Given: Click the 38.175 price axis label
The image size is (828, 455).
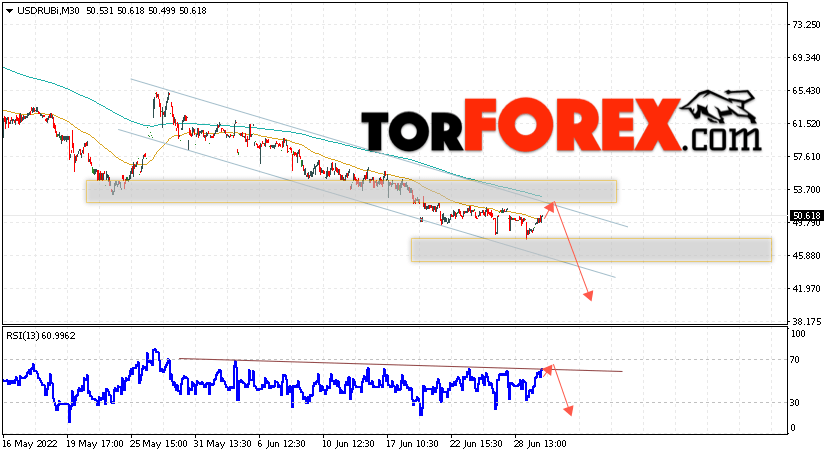Looking at the screenshot, I should pyautogui.click(x=806, y=321).
